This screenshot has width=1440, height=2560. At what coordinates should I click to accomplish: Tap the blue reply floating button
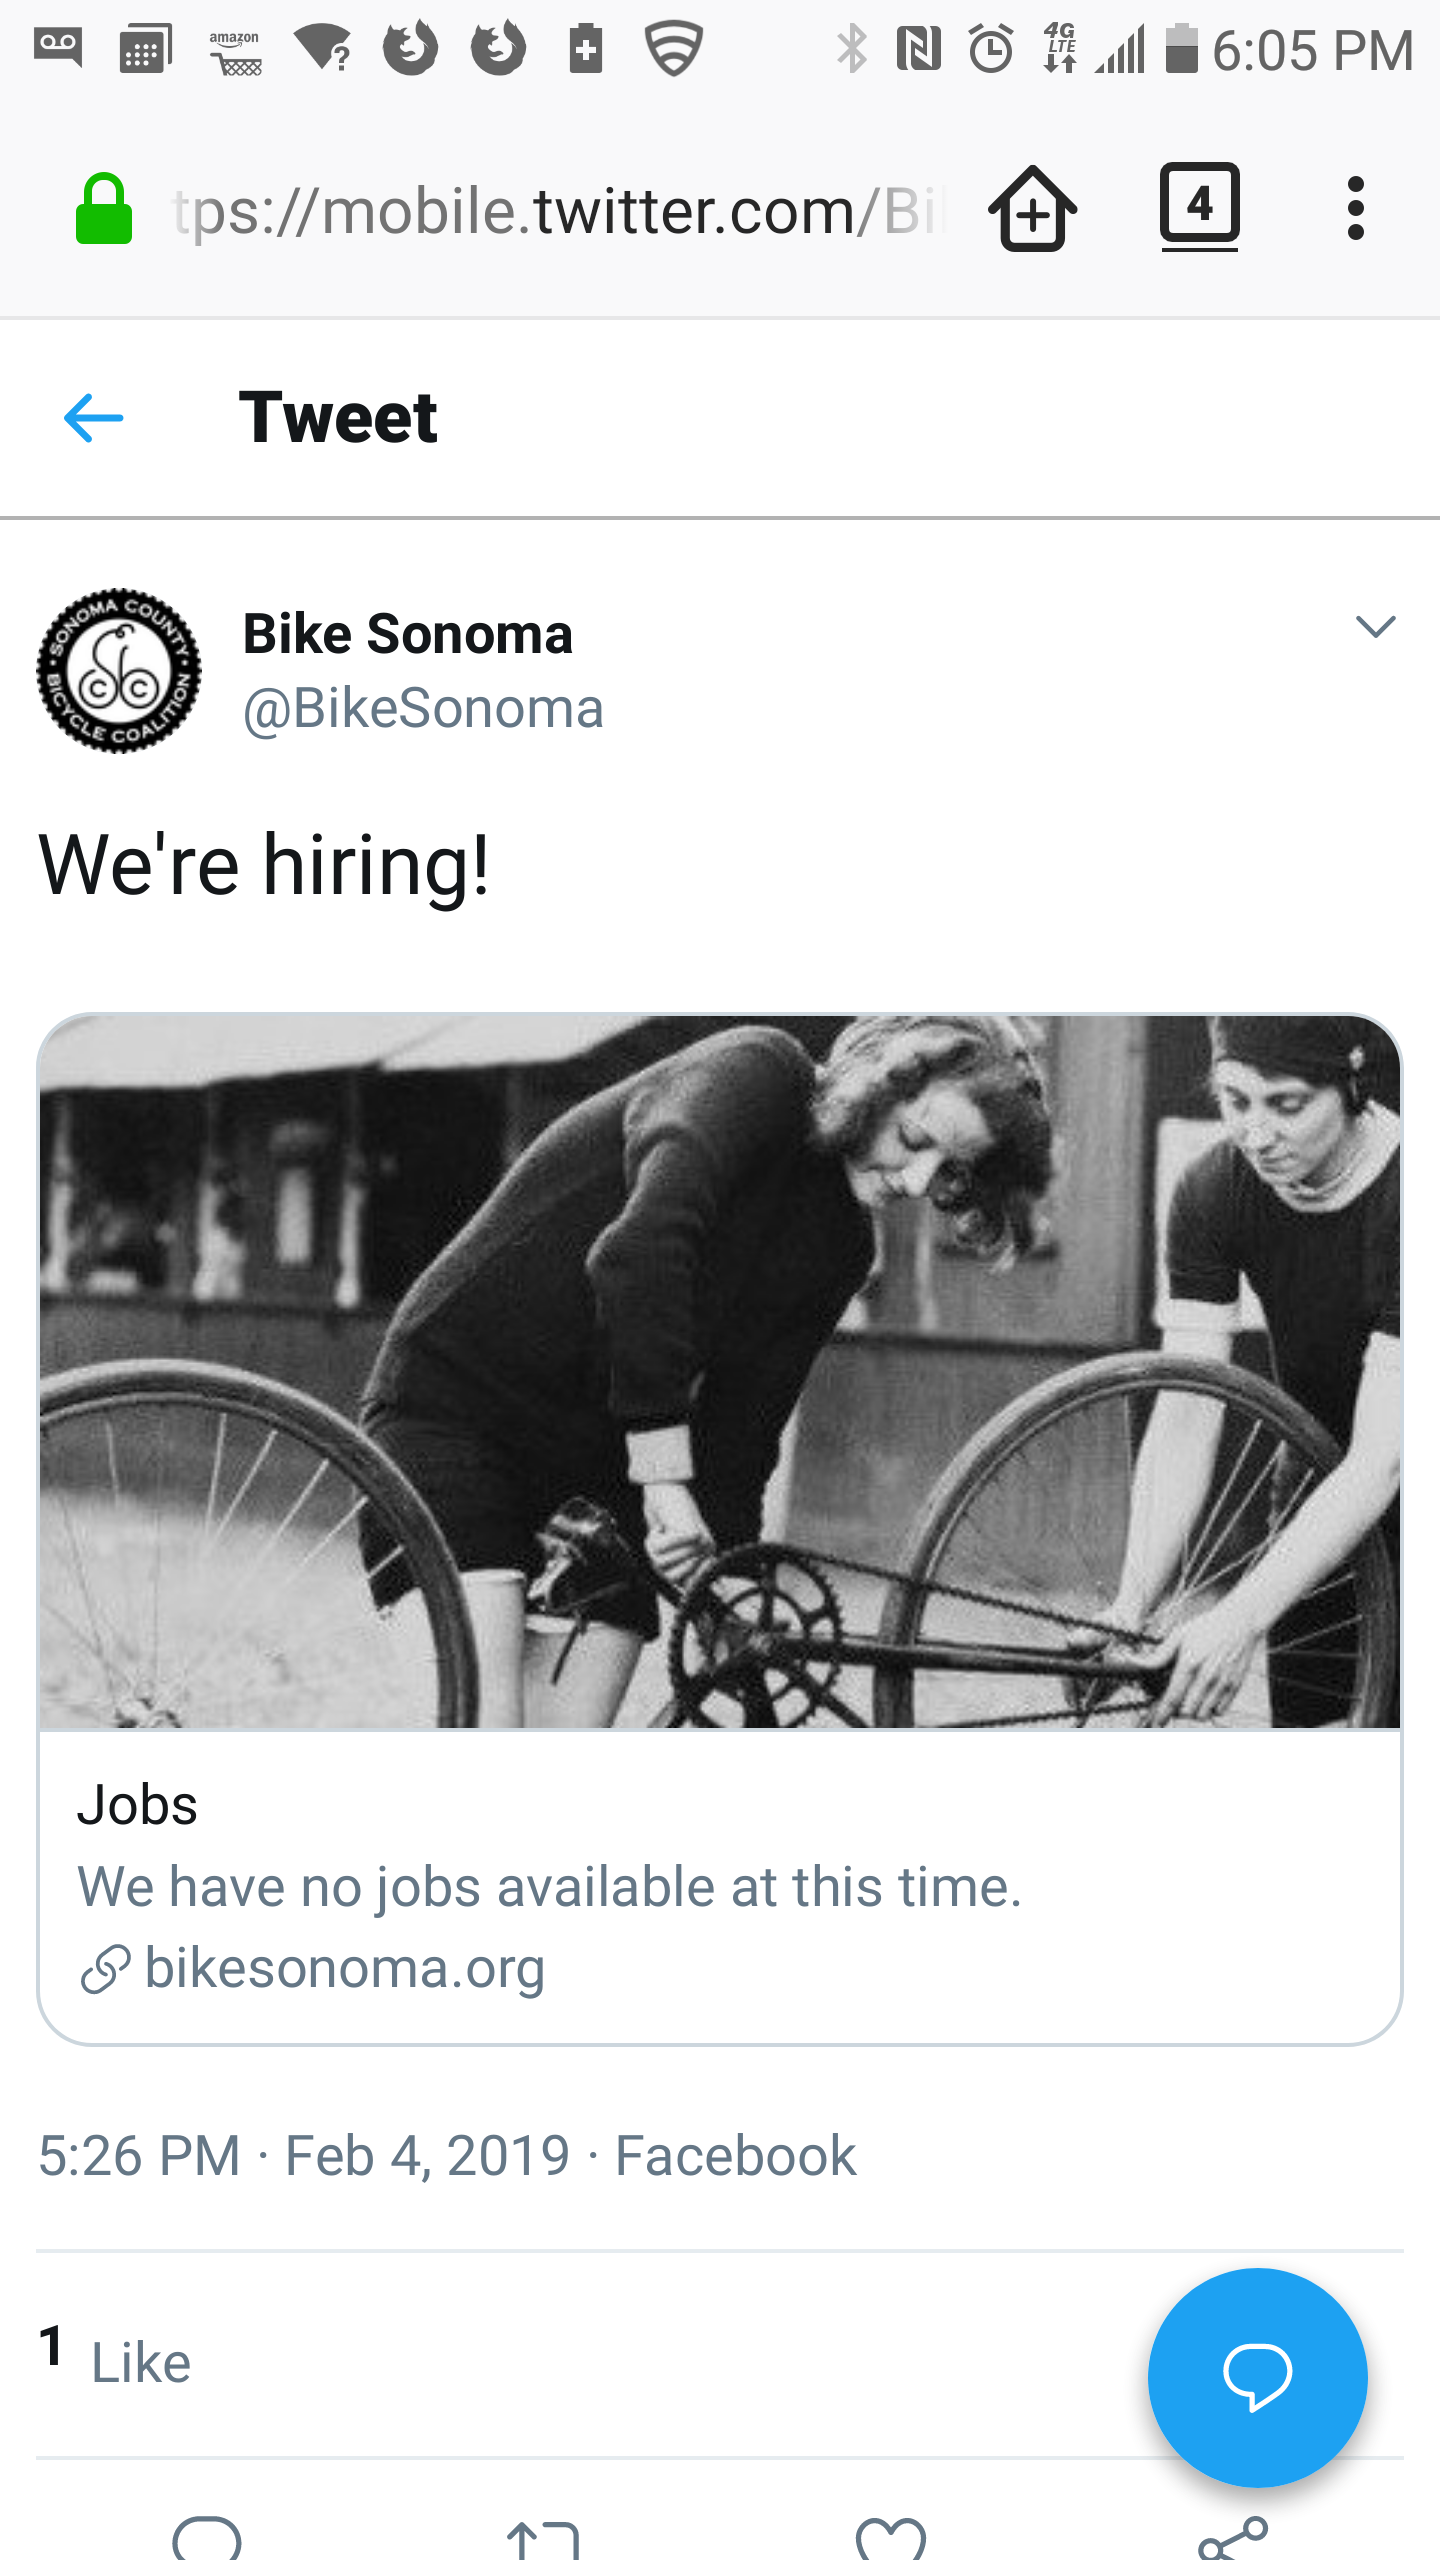pos(1257,2377)
